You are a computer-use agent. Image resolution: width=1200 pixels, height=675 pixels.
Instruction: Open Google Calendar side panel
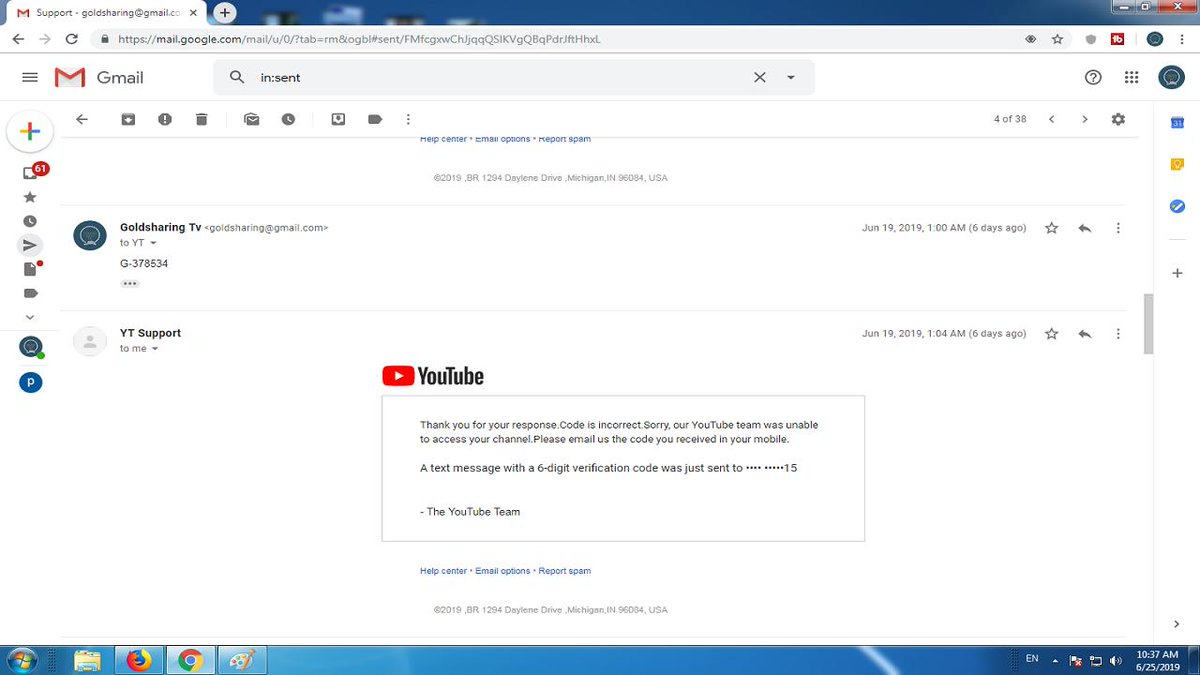coord(1177,122)
